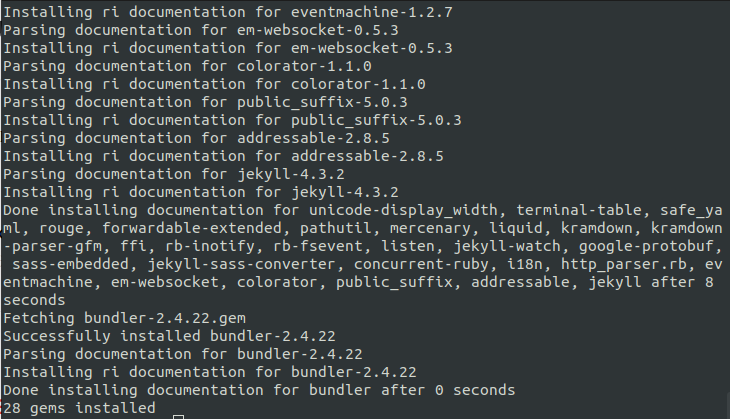
Task: Click the terminal scrollbar thumb at right edge
Action: click(x=728, y=405)
